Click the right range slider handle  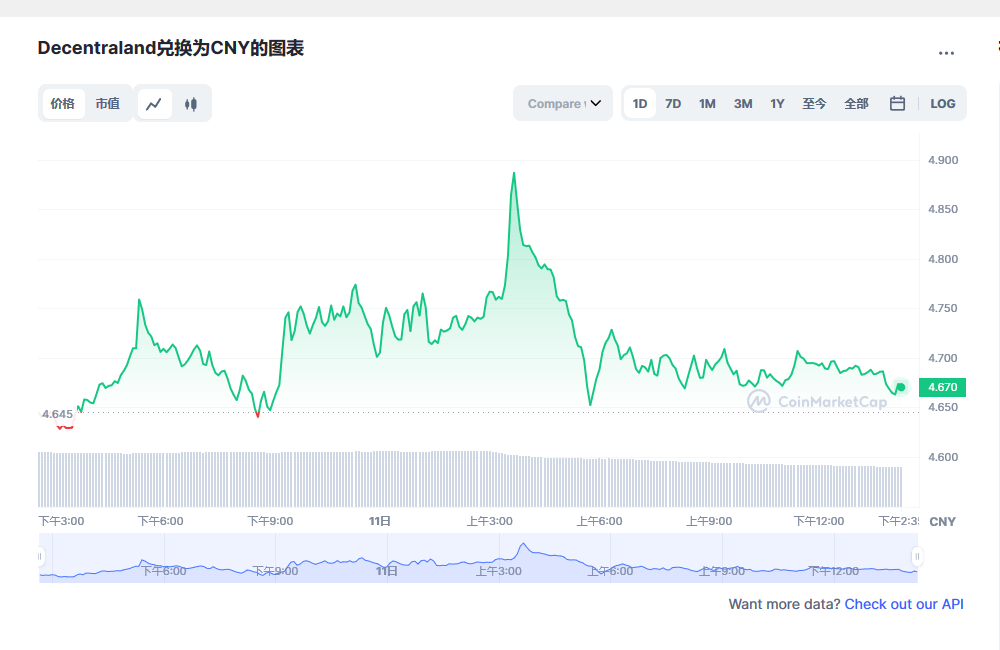[x=917, y=556]
